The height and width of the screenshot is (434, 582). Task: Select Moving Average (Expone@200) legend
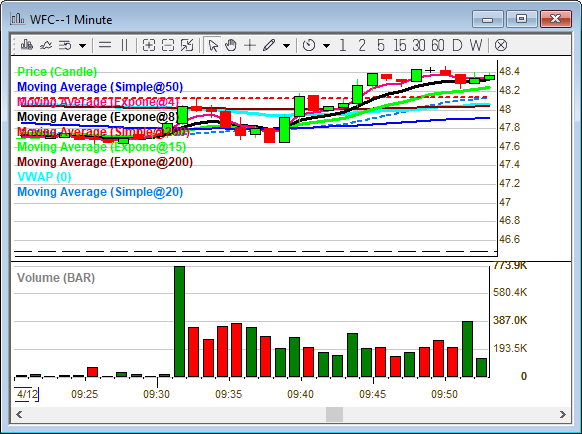[105, 162]
